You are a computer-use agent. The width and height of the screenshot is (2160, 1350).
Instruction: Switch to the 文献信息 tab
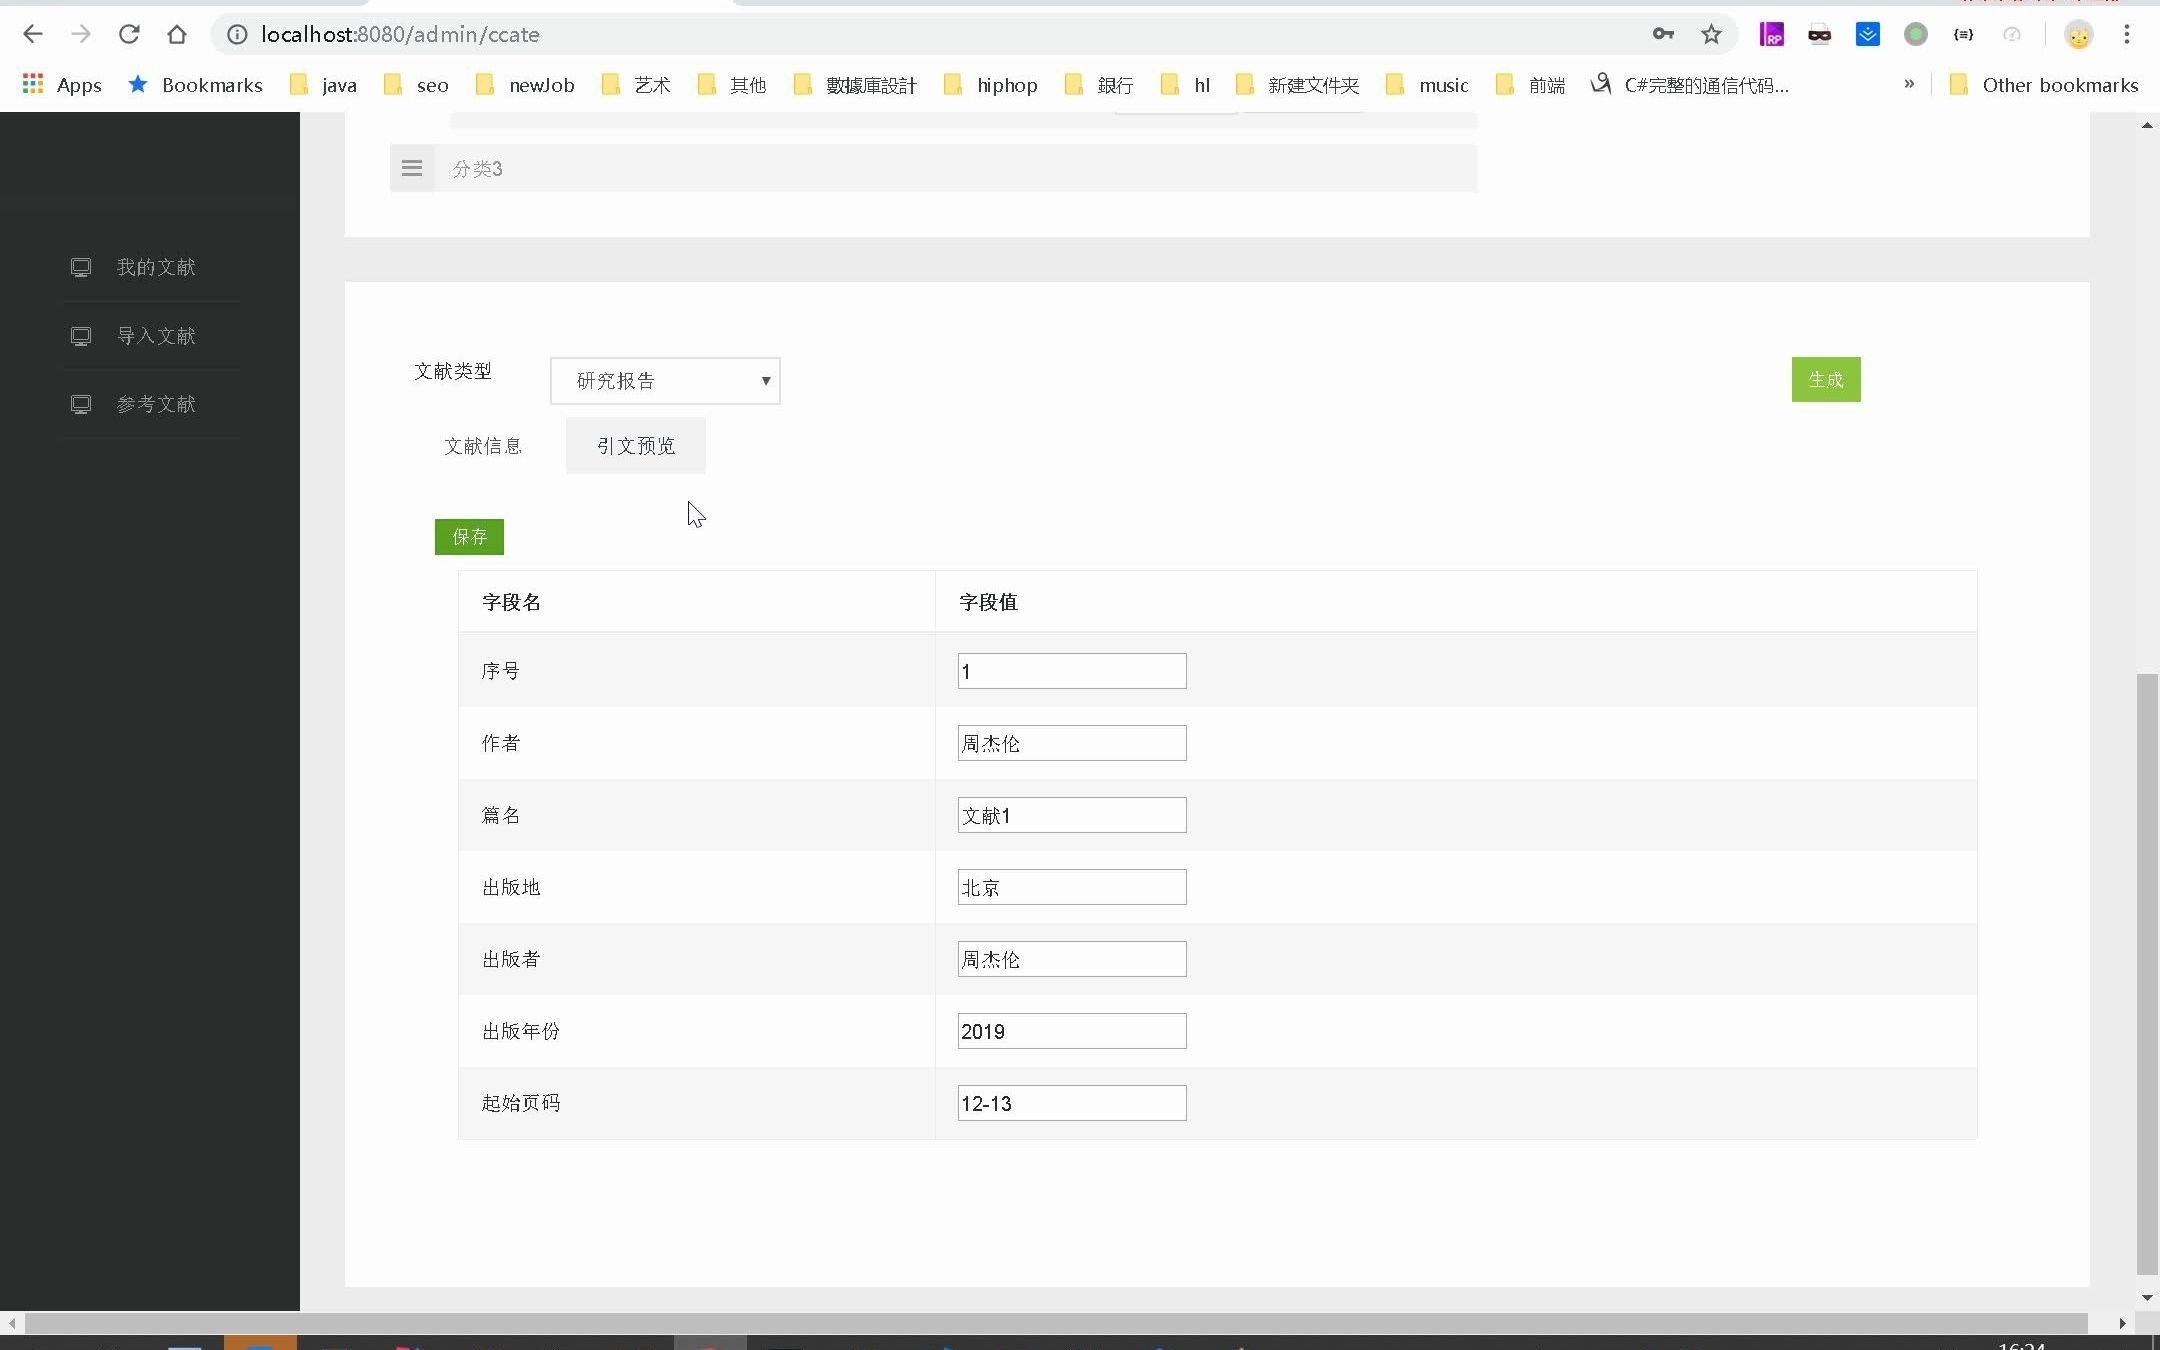click(484, 446)
